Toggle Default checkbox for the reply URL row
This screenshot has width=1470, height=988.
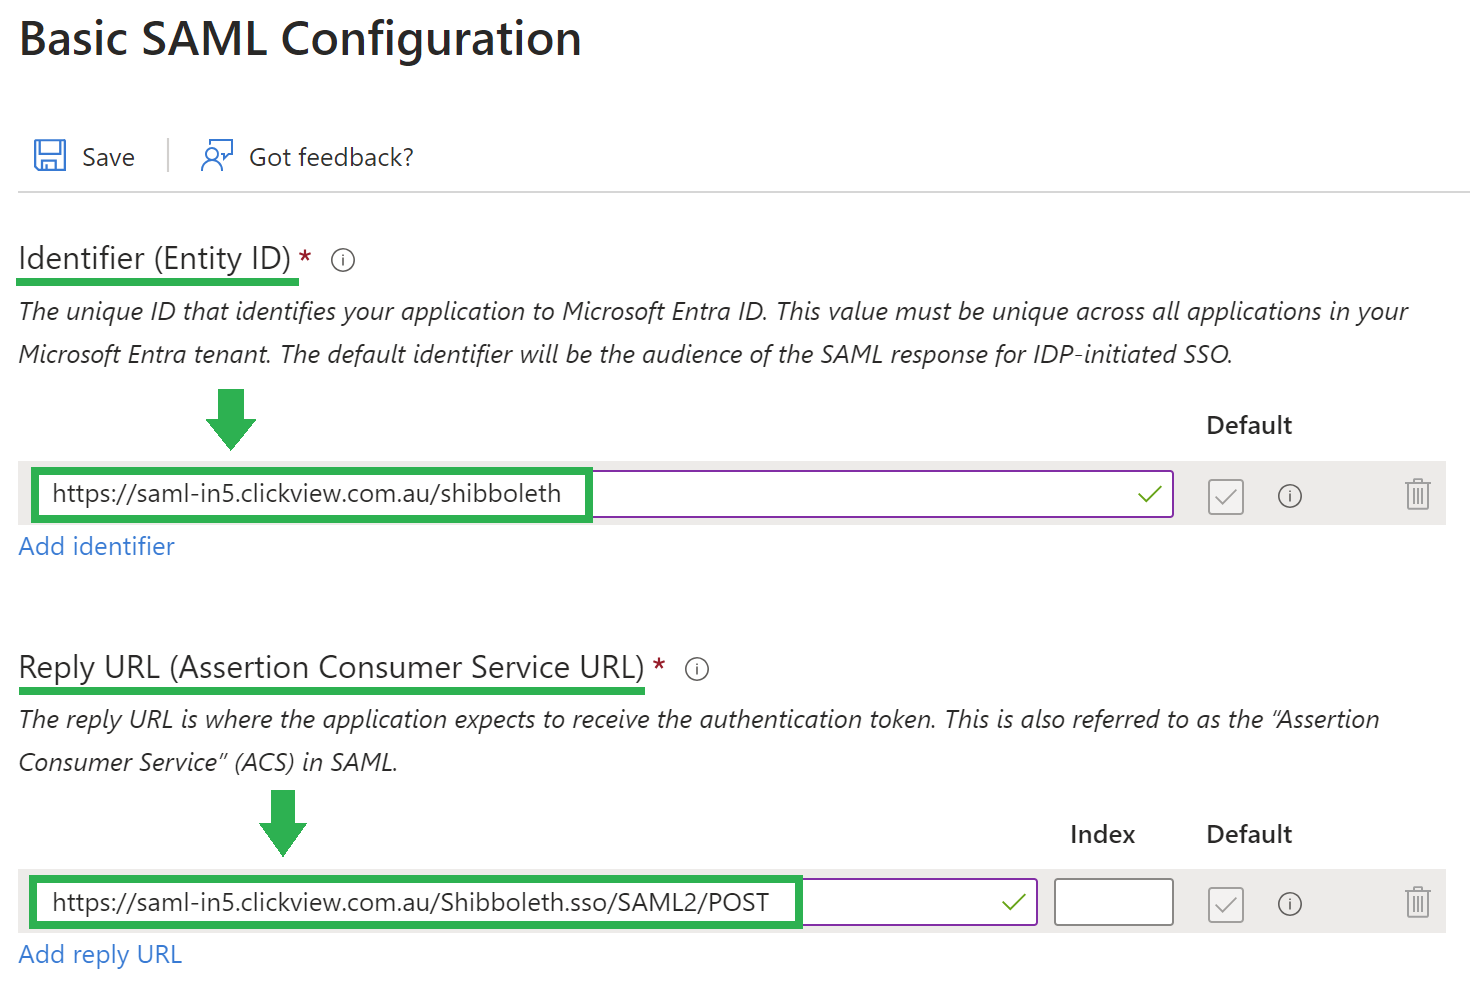pyautogui.click(x=1226, y=904)
